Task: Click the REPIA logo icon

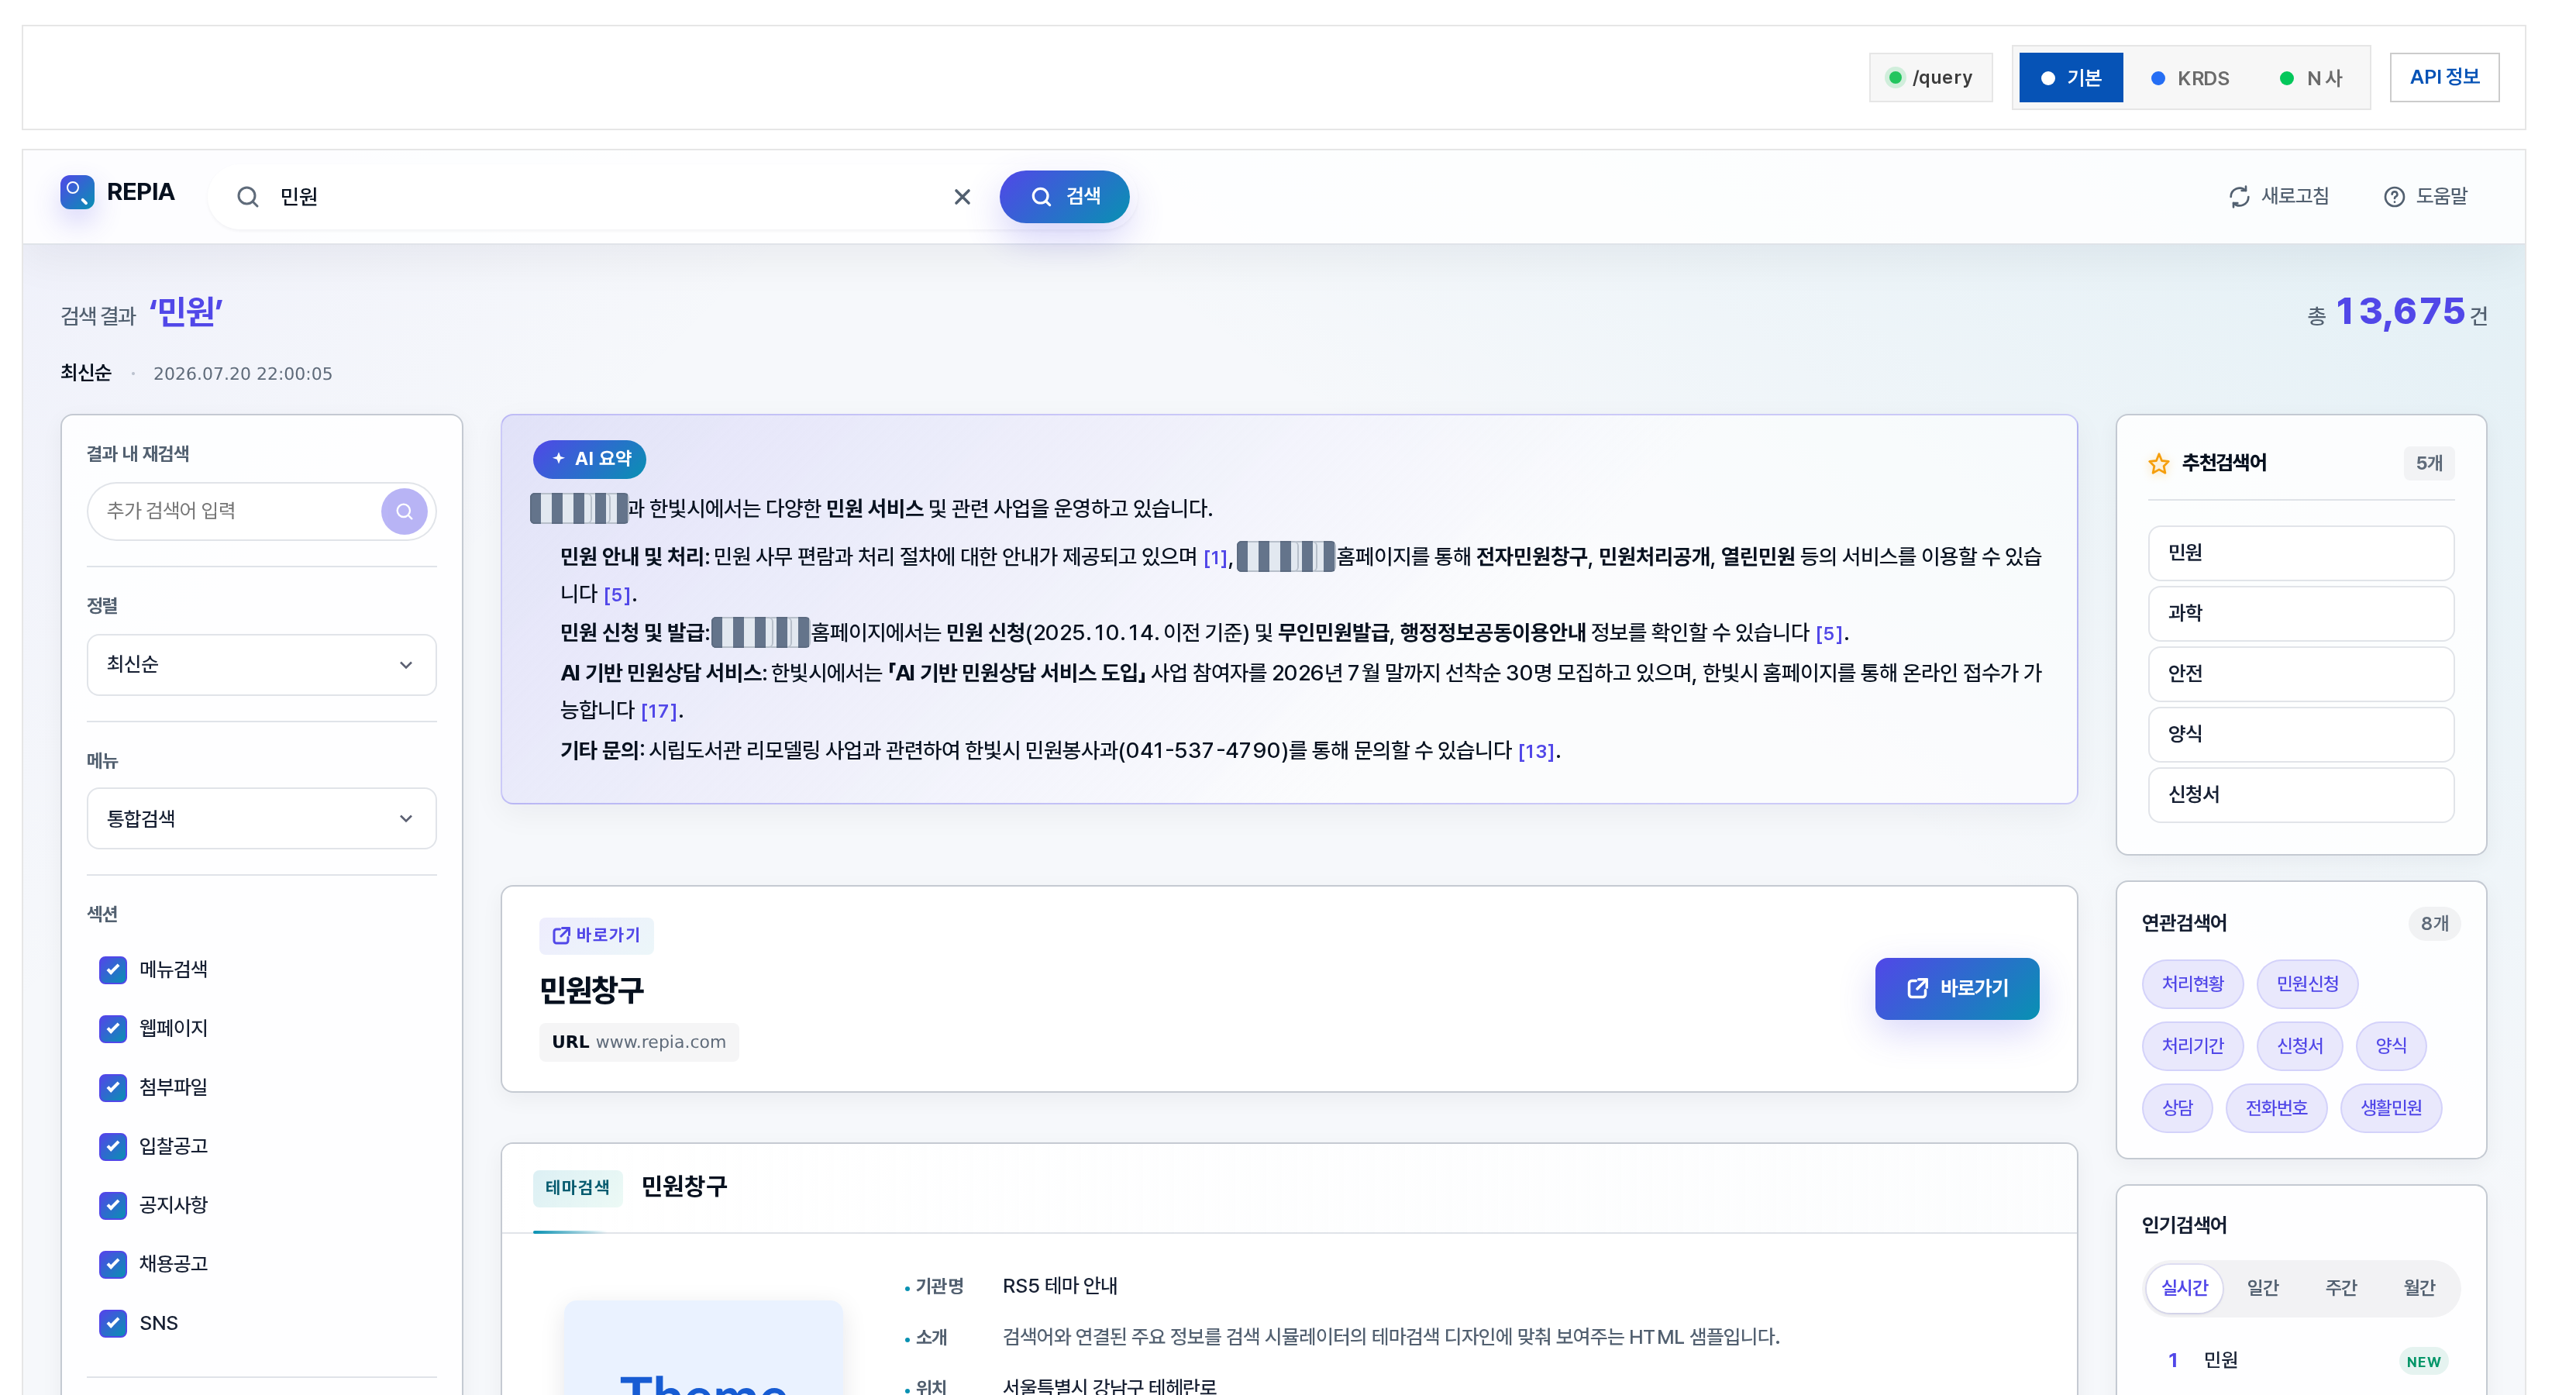Action: [x=77, y=192]
